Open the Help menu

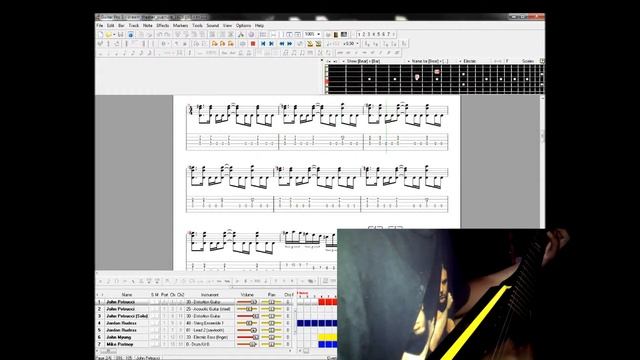point(259,25)
